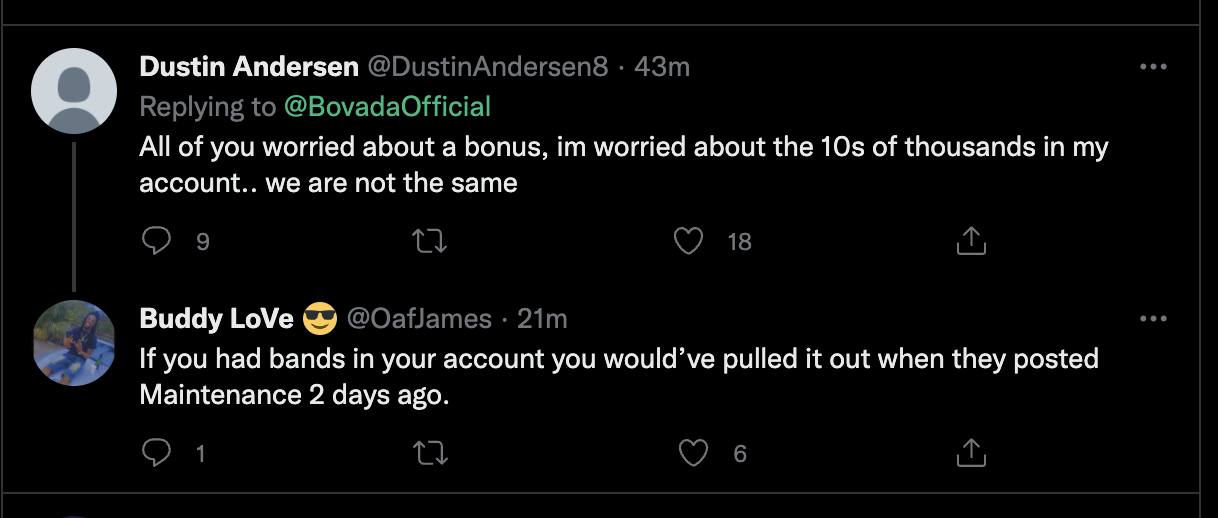Open the 21m timestamp link
Screen dimensions: 1218x518
click(x=542, y=319)
